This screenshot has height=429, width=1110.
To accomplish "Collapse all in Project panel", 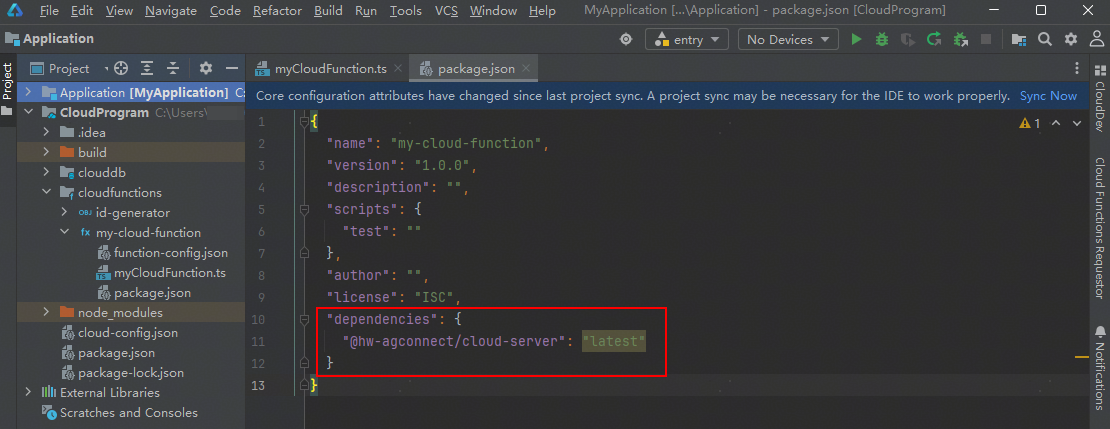I will [x=173, y=69].
